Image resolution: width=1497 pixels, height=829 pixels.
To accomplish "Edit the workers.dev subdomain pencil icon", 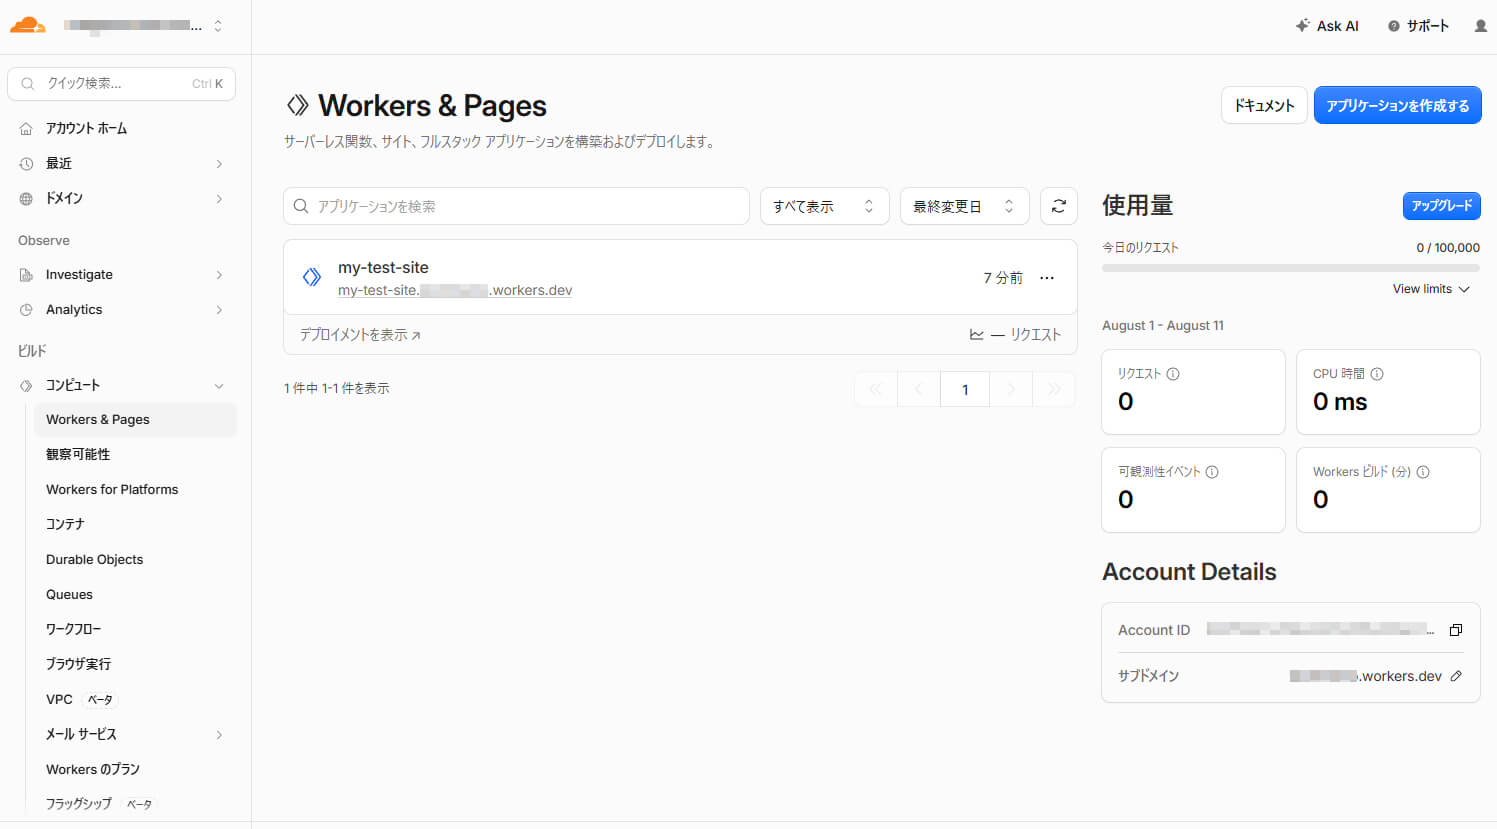I will pos(1456,676).
